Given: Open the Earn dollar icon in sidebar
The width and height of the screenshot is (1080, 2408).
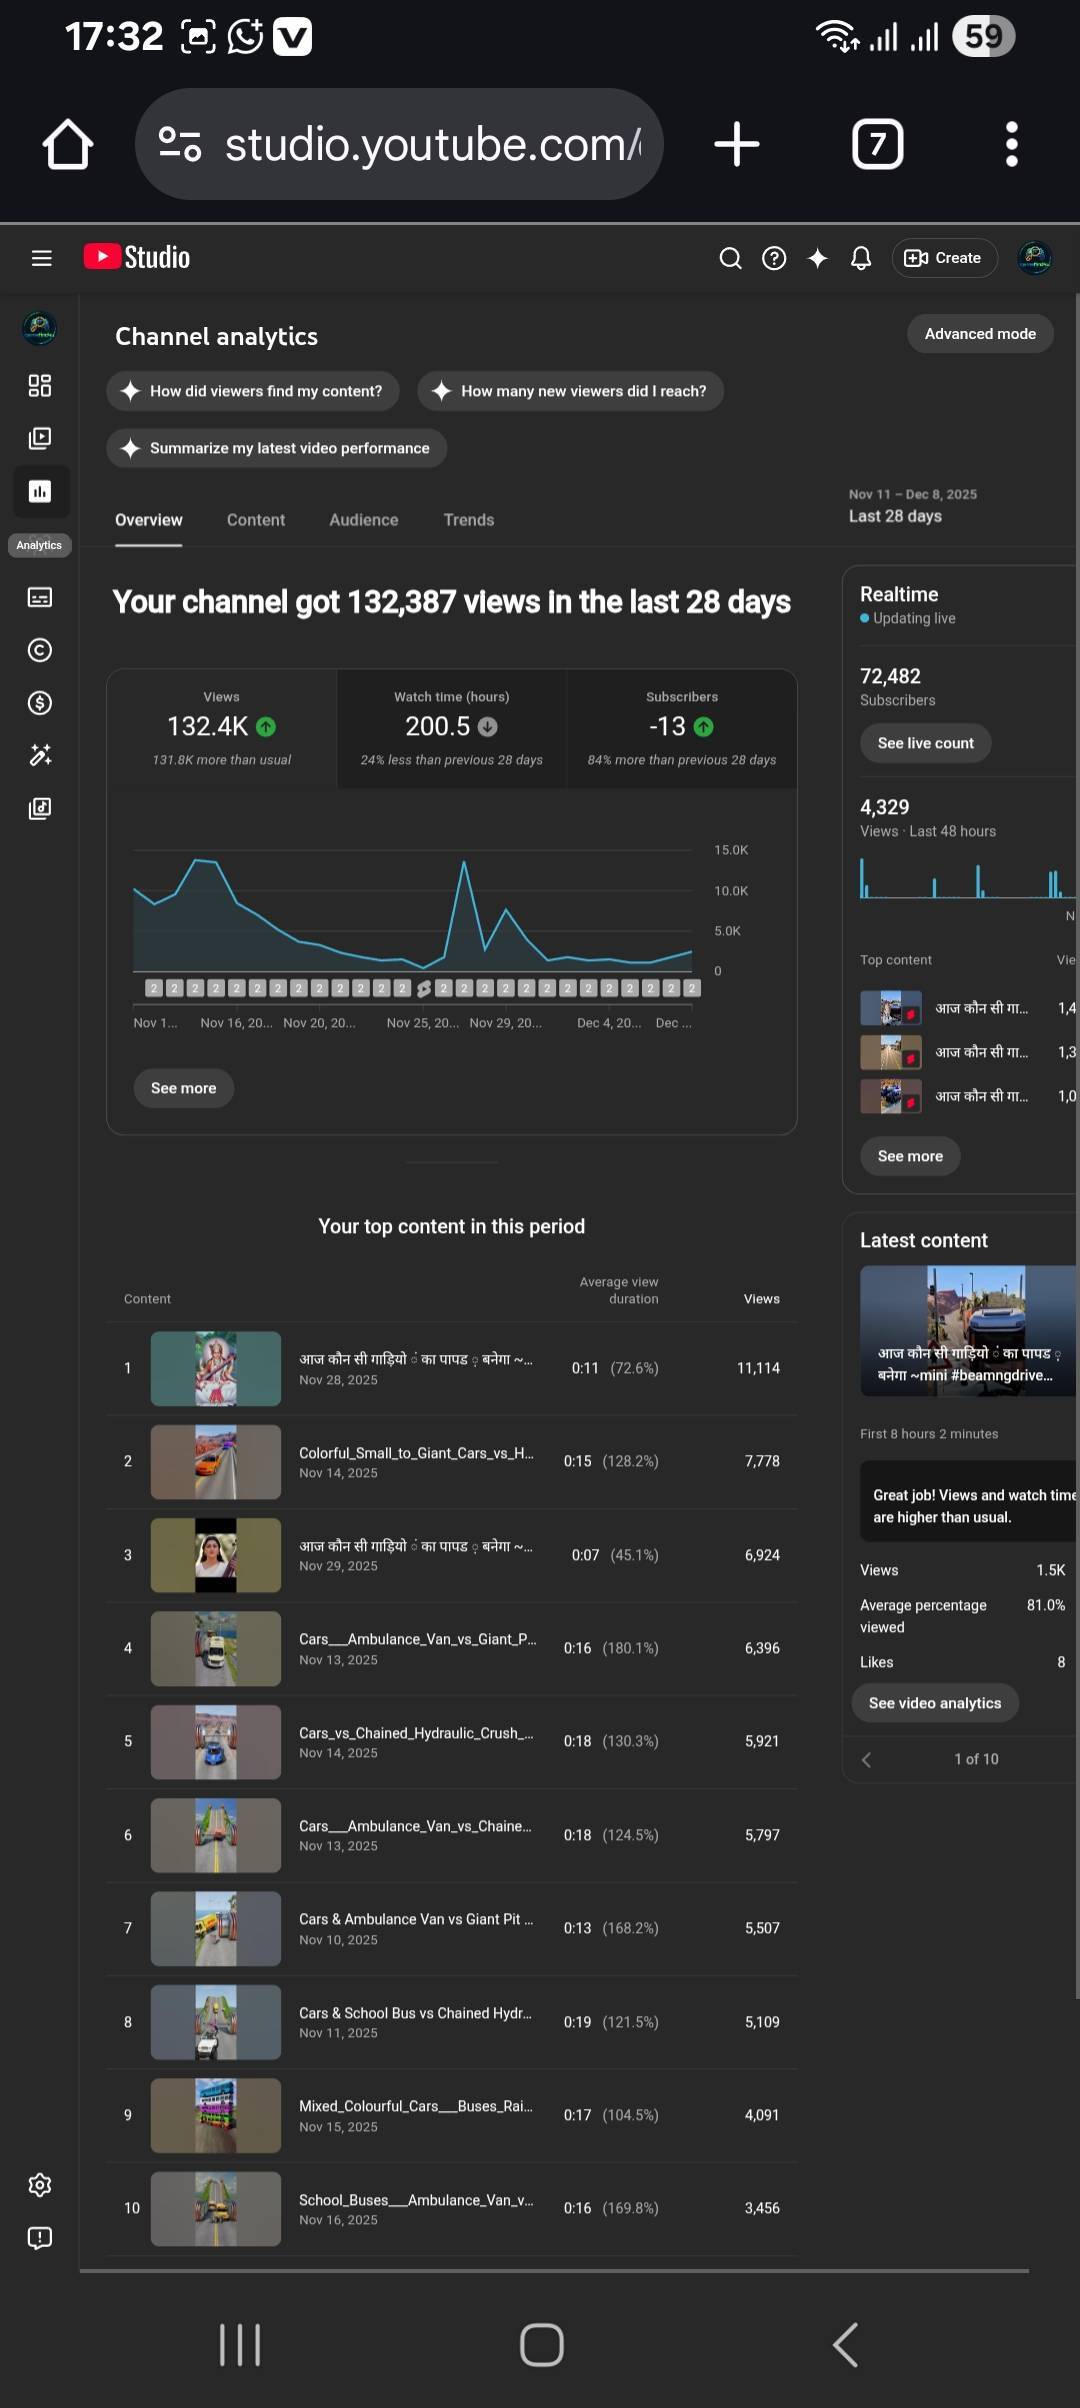Looking at the screenshot, I should click(x=40, y=703).
